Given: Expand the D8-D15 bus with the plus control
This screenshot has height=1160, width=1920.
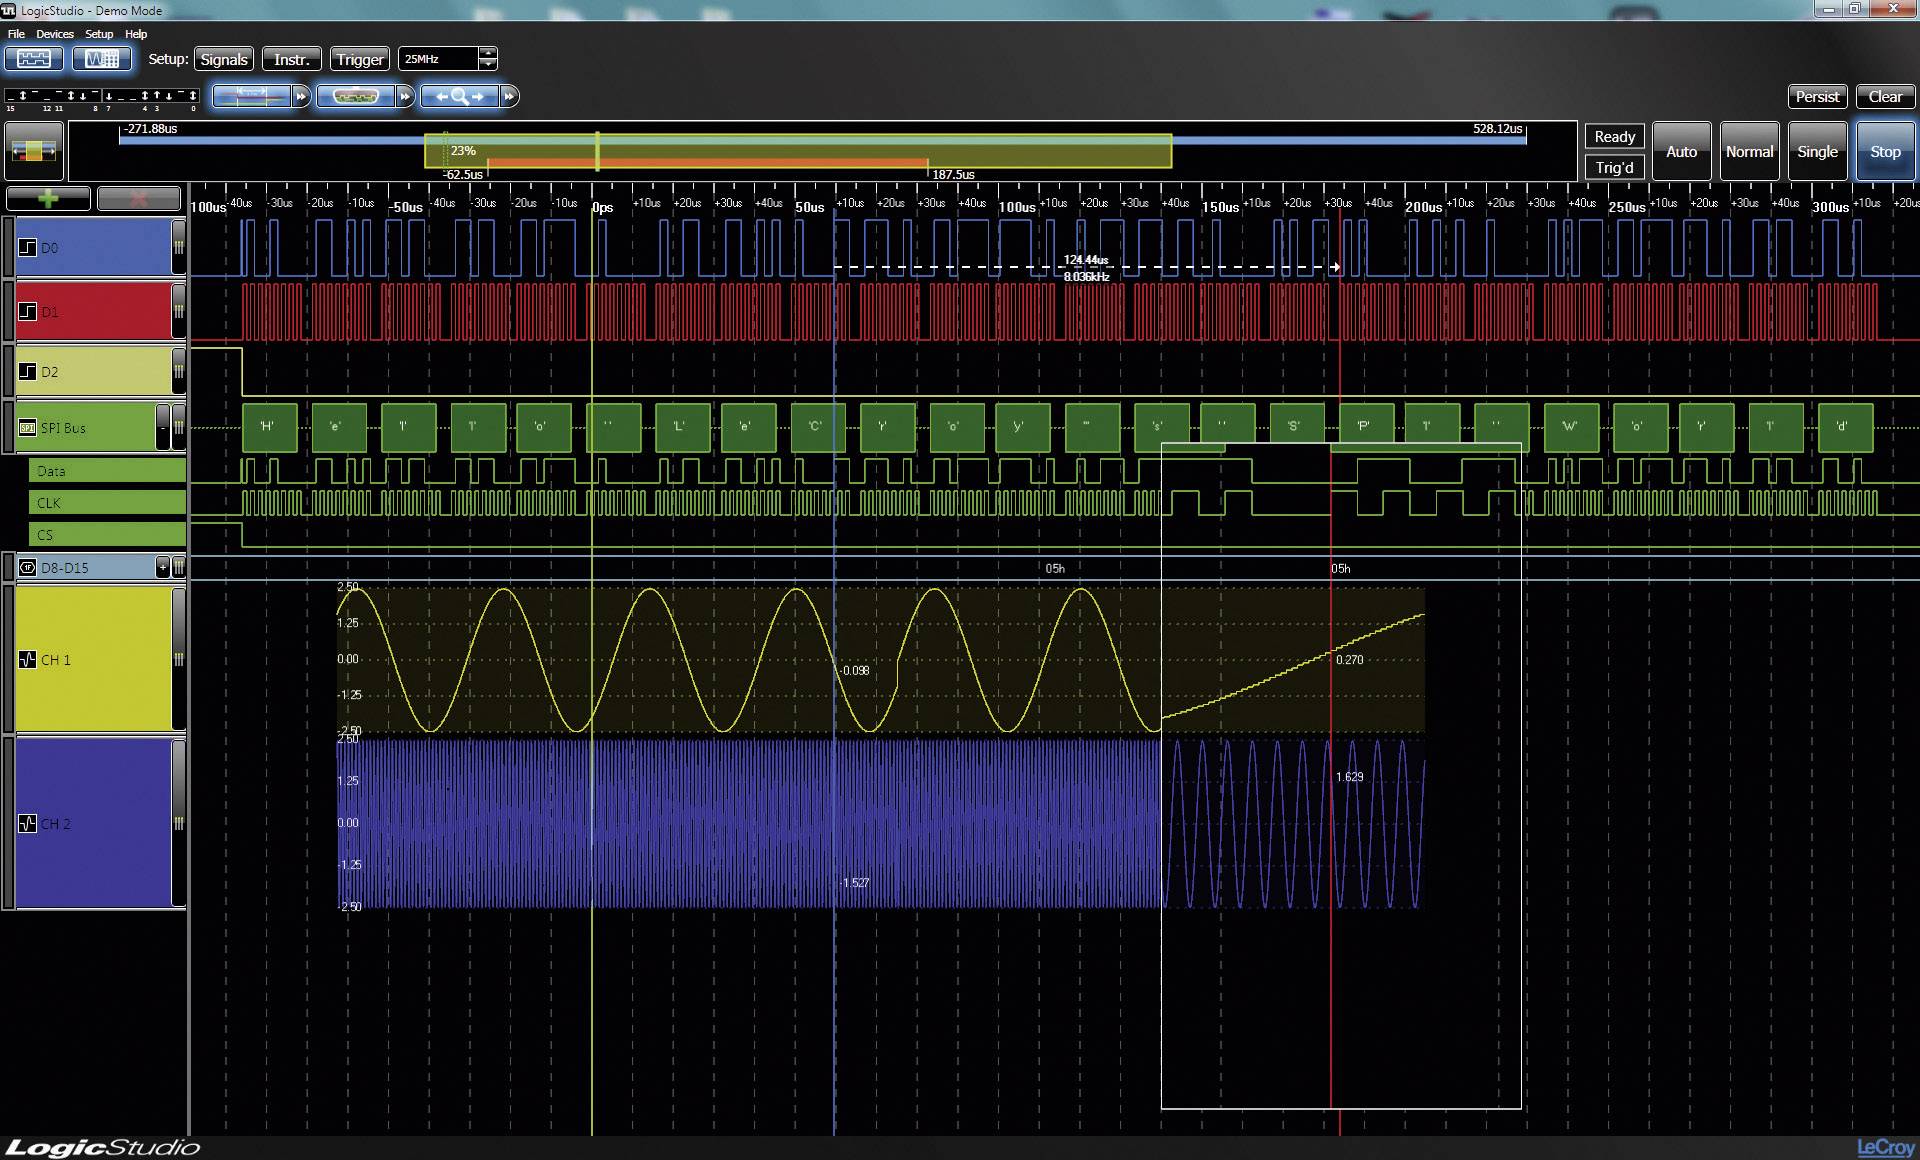Looking at the screenshot, I should pos(163,567).
